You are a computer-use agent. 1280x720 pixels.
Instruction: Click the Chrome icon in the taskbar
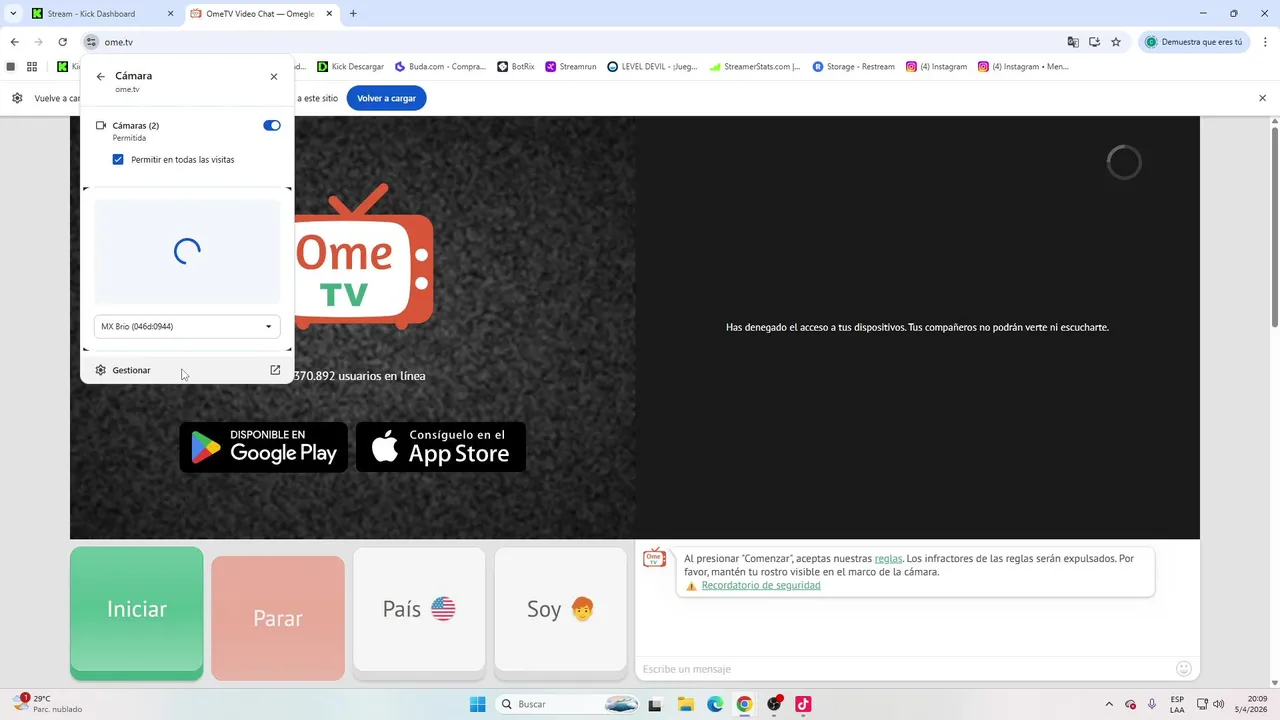pyautogui.click(x=744, y=704)
